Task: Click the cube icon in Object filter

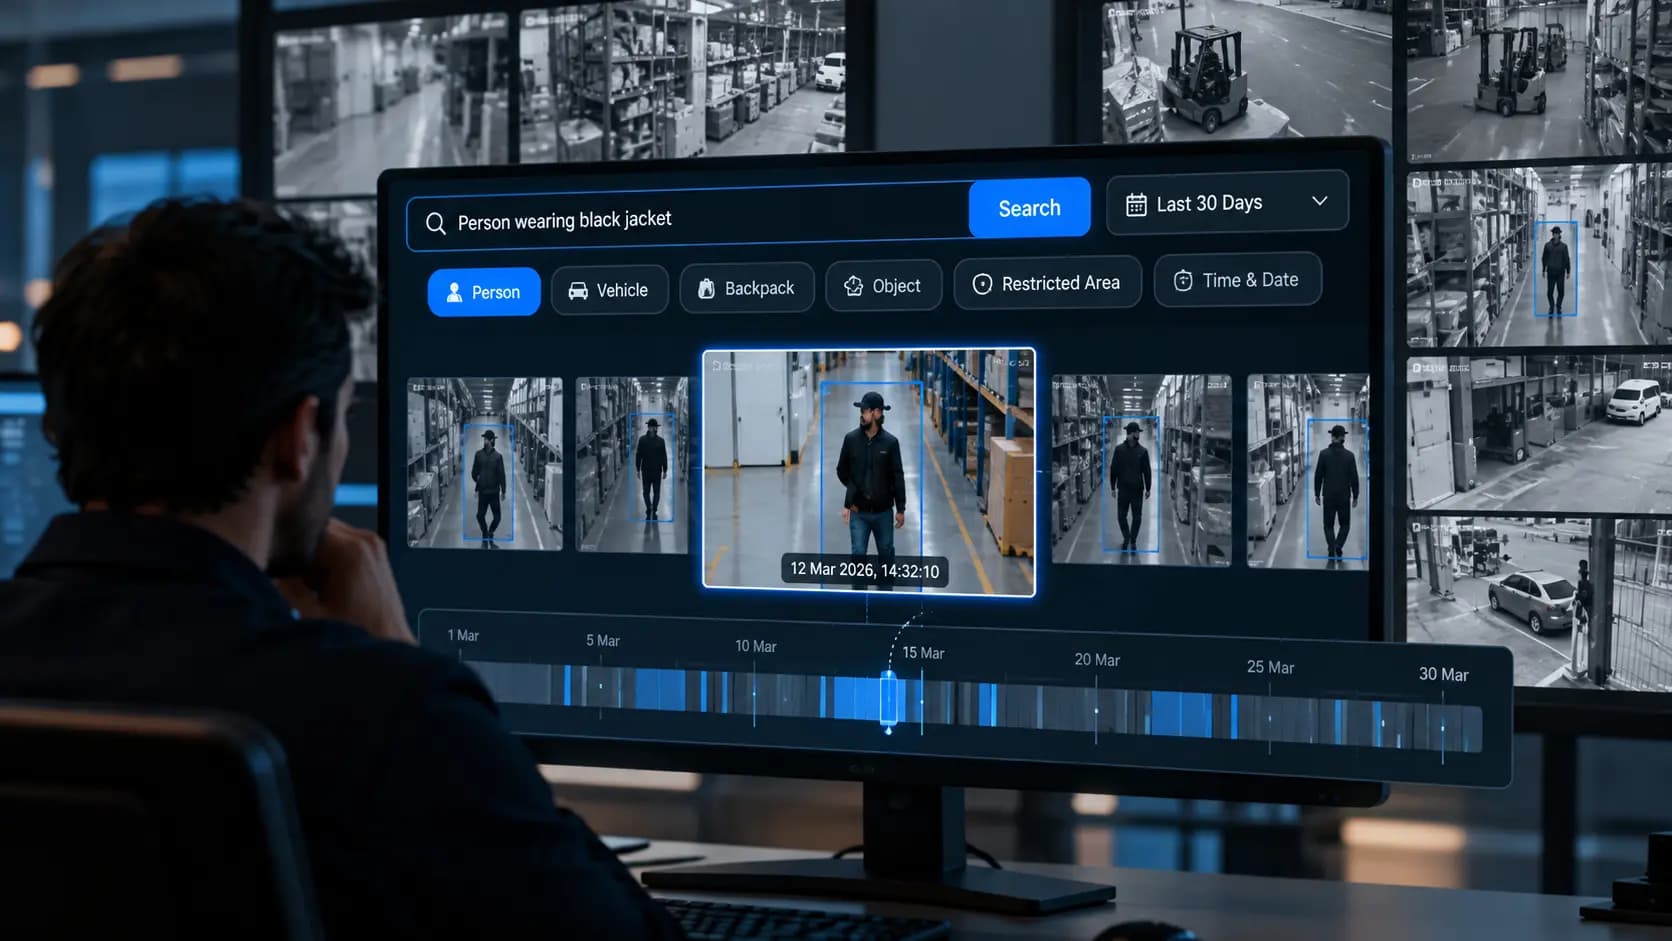Action: 853,286
